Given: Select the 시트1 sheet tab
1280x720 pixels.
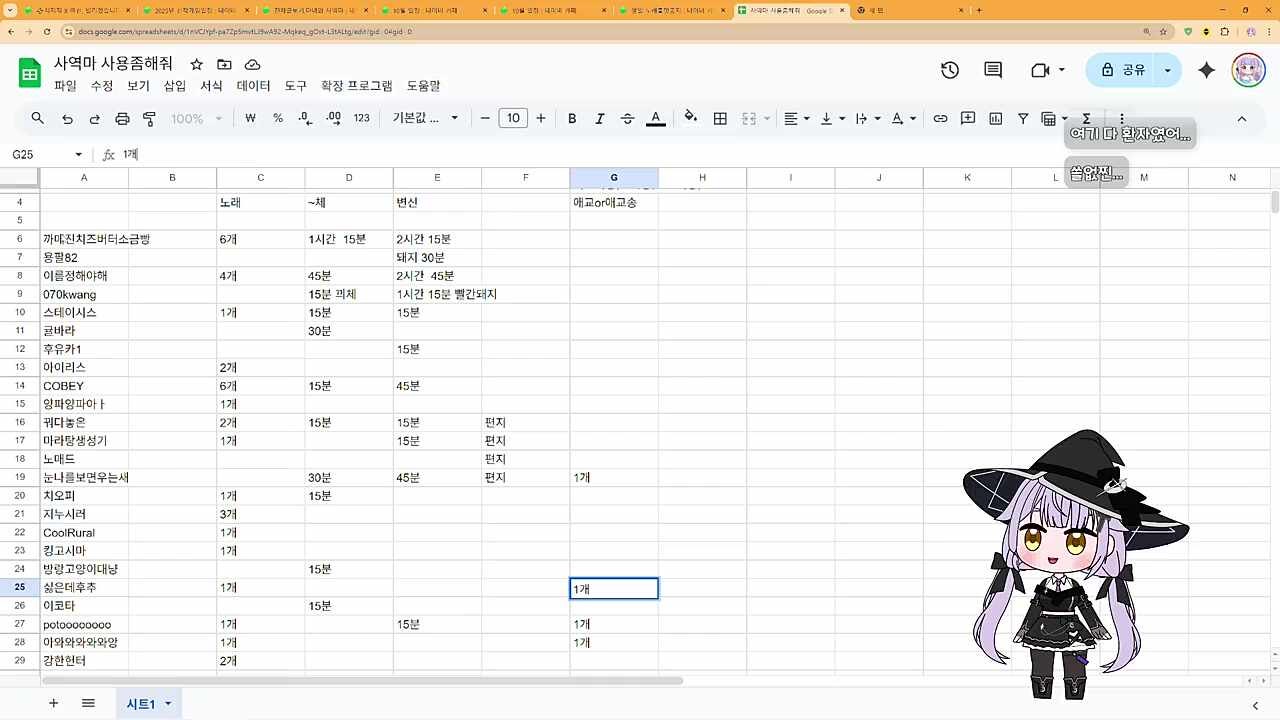Looking at the screenshot, I should 148,704.
